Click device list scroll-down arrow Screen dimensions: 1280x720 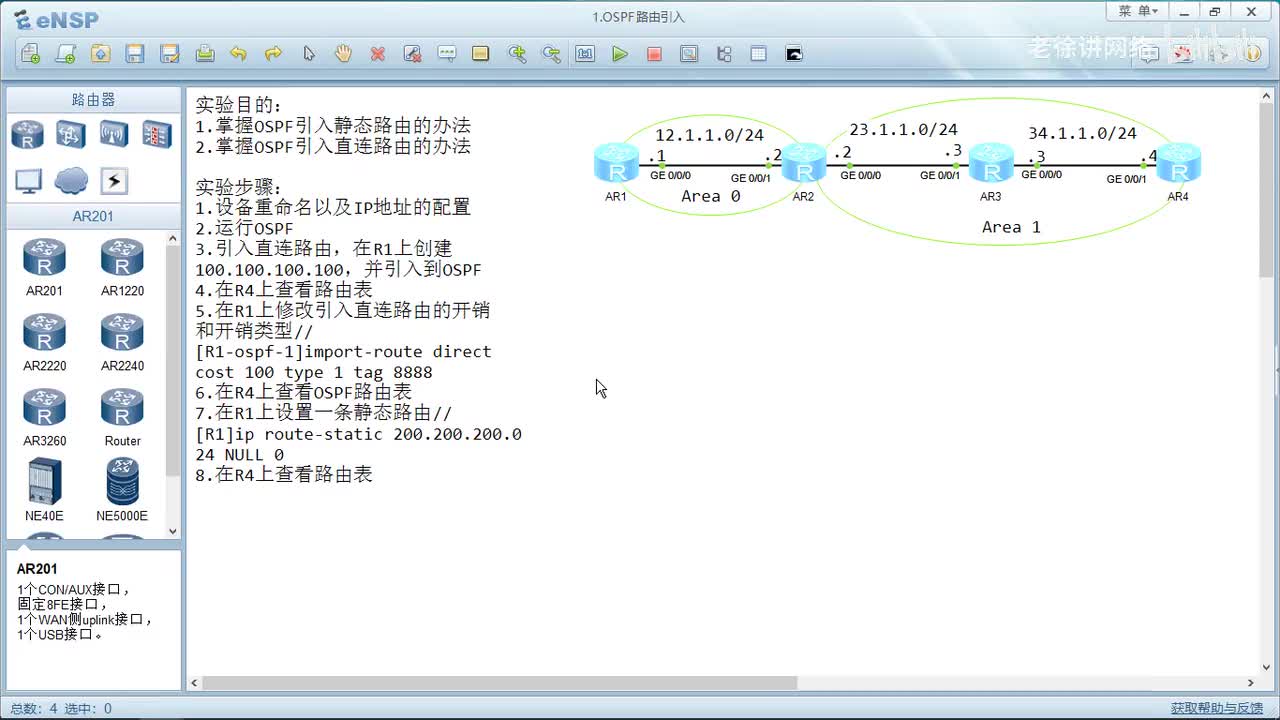173,532
